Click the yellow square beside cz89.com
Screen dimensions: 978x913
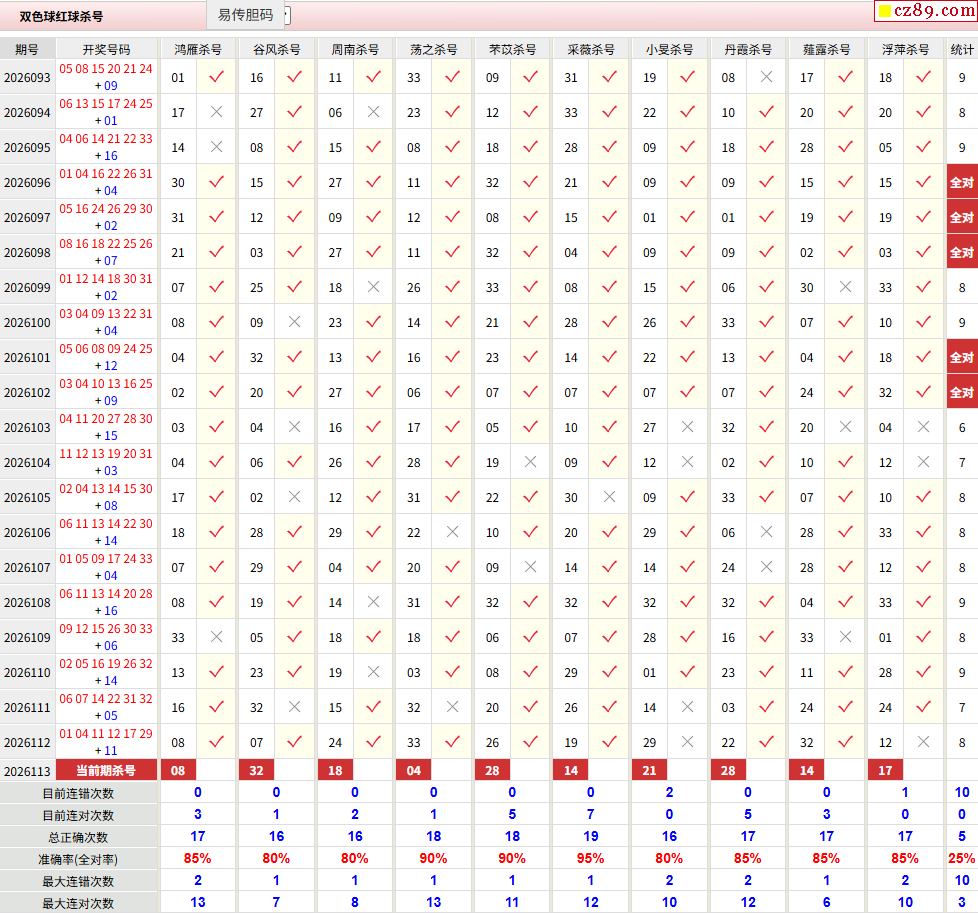point(884,11)
